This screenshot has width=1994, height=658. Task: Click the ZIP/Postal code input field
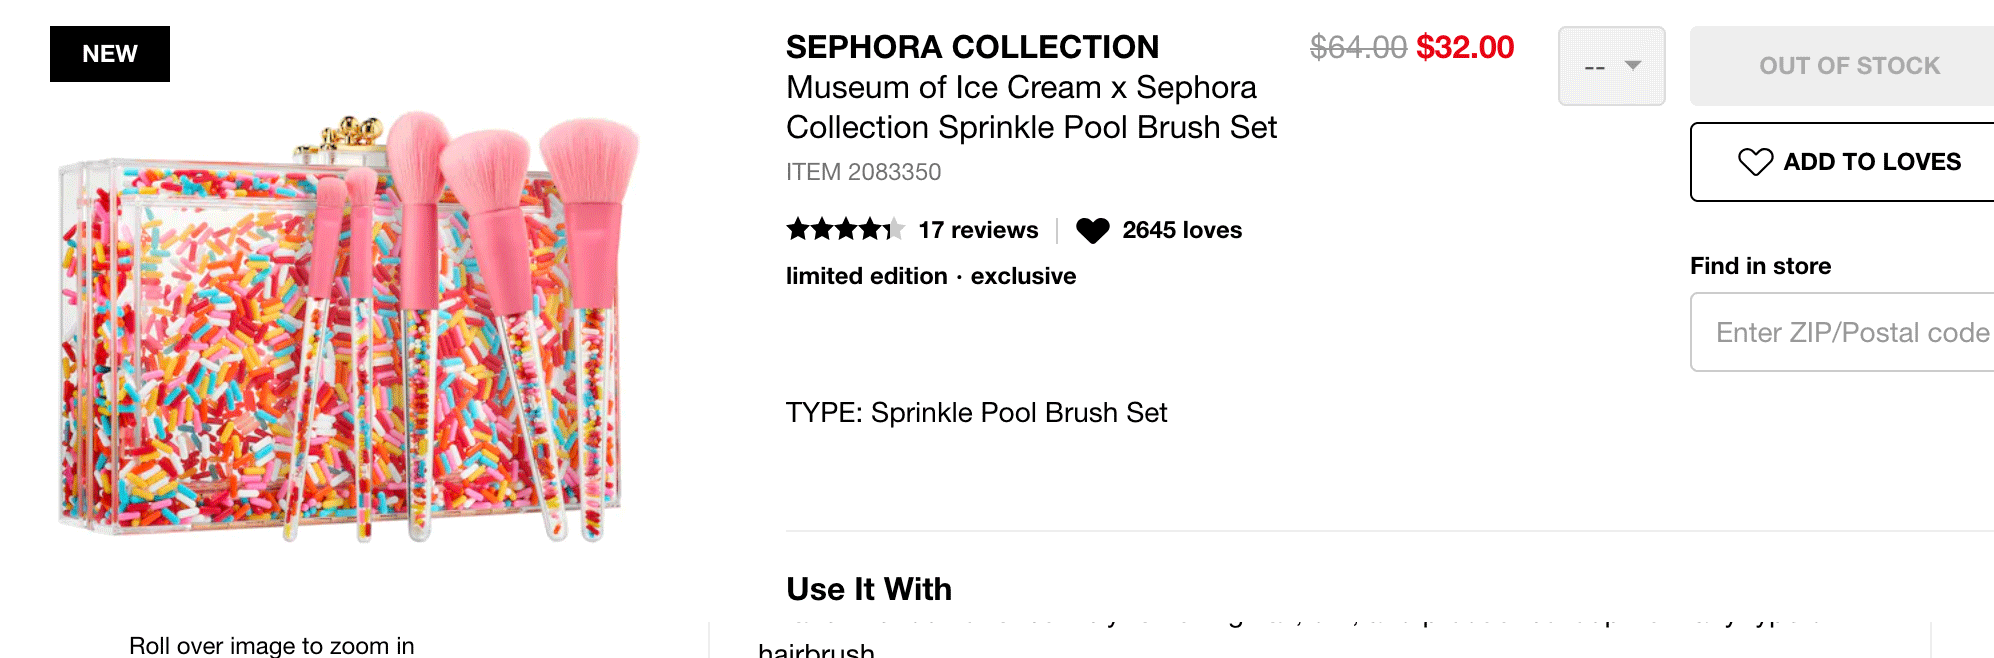click(x=1842, y=332)
